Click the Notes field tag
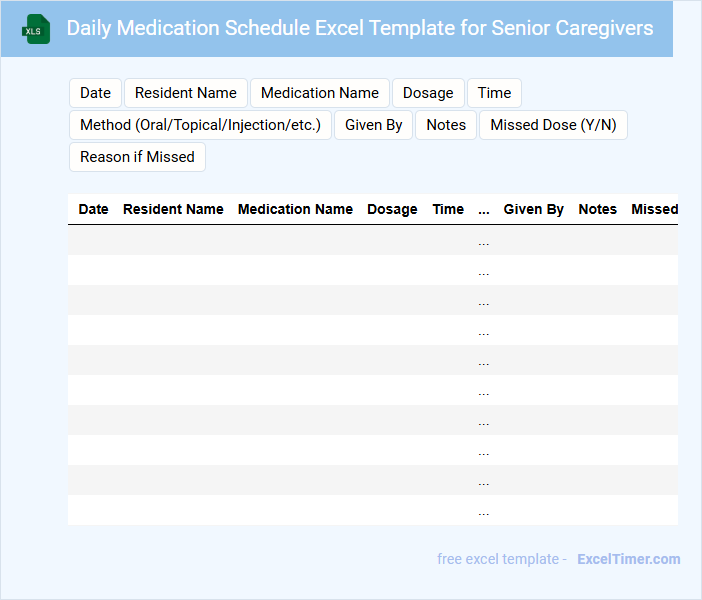This screenshot has width=702, height=600. point(446,125)
